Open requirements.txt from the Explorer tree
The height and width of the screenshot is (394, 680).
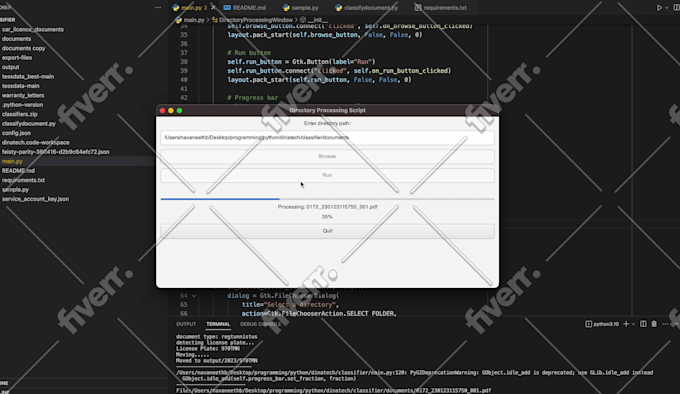(23, 180)
